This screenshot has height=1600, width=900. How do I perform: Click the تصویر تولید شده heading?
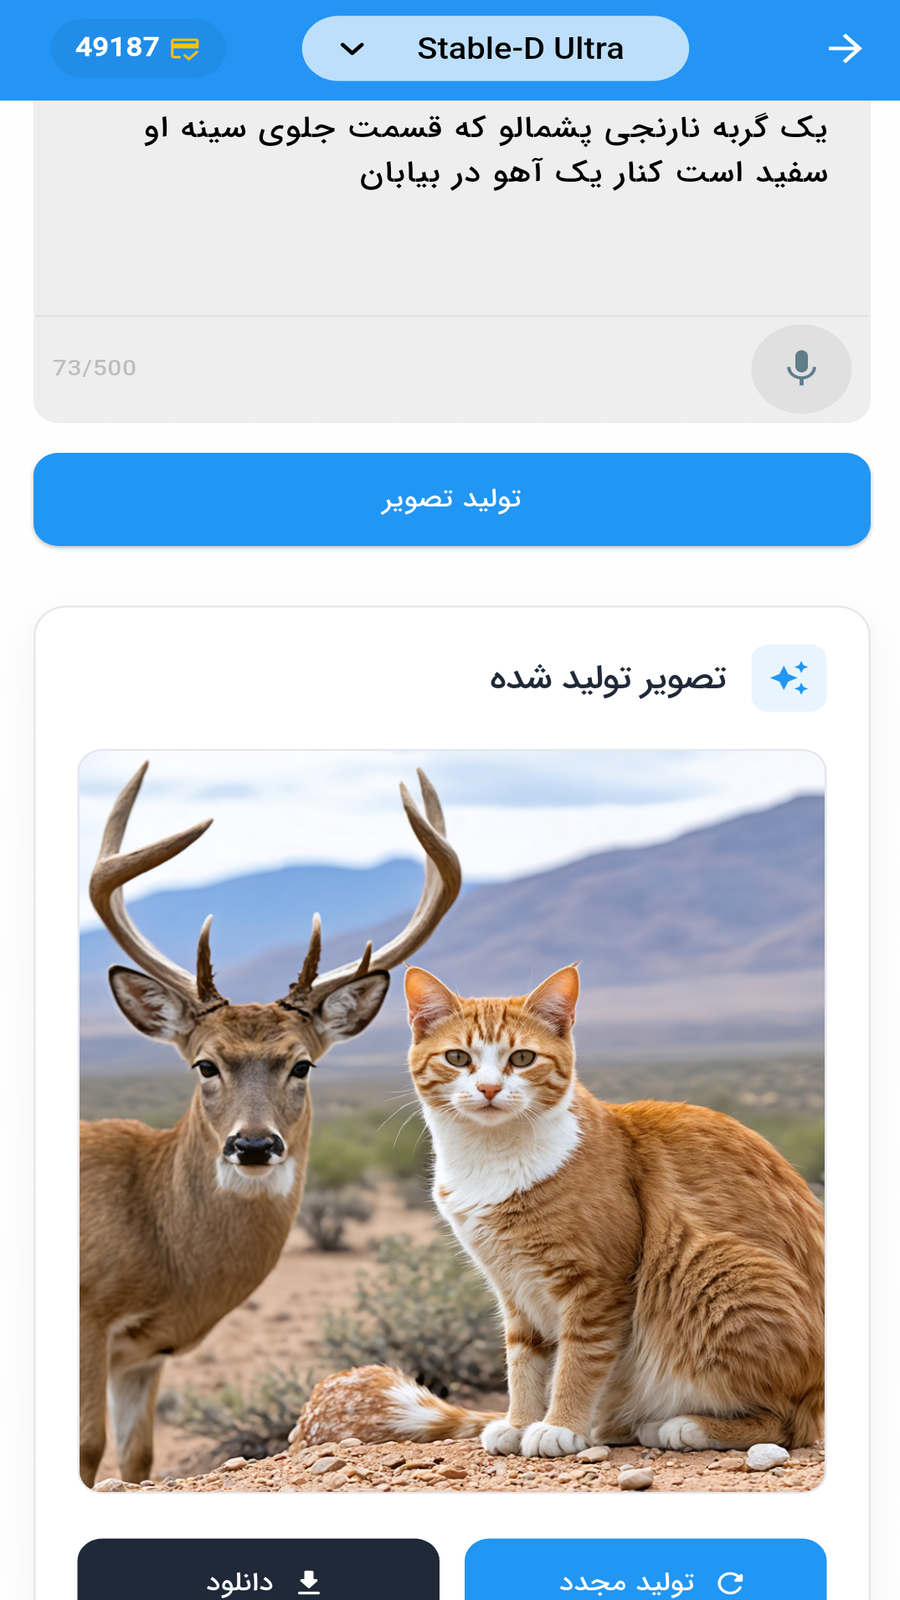point(608,678)
